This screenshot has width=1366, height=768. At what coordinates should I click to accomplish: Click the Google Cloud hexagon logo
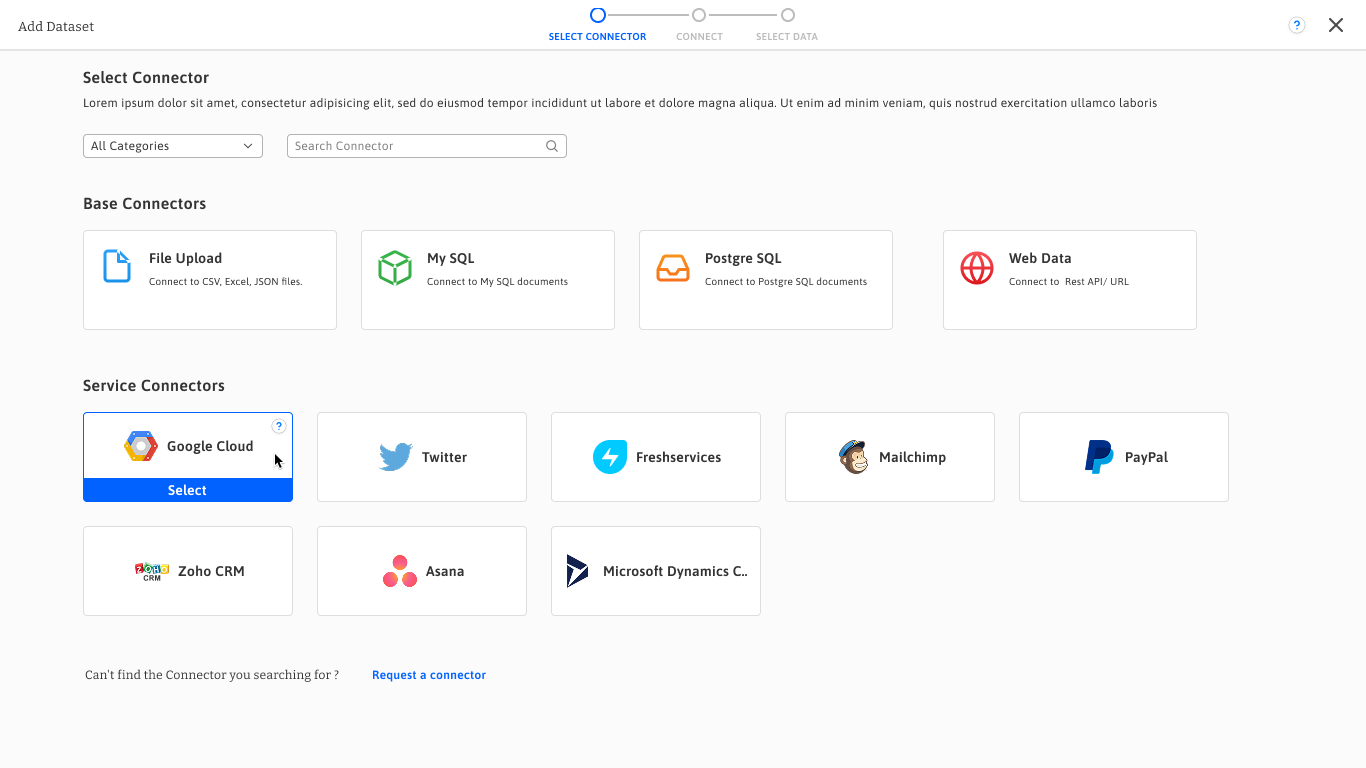tap(141, 446)
